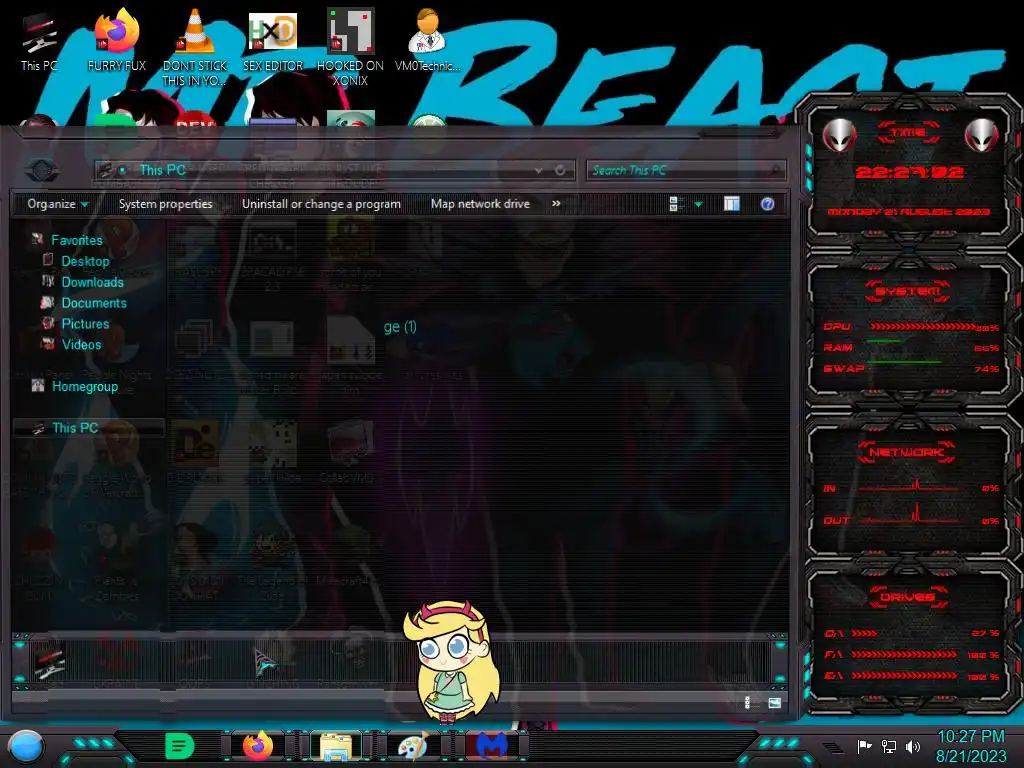Open Malwarebytes from the taskbar
The image size is (1024, 768).
(491, 746)
